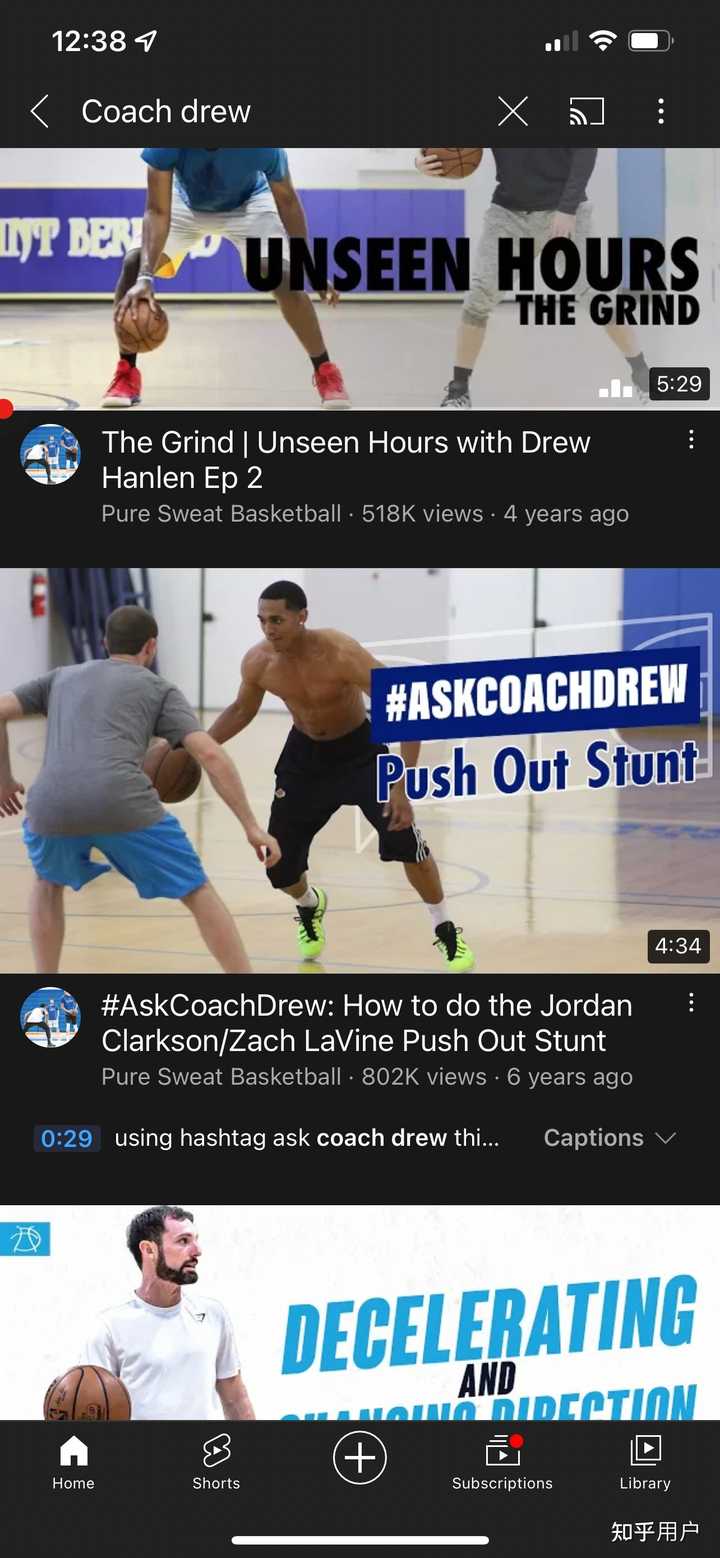The image size is (720, 1558).
Task: Open the Subscriptions tab
Action: coord(502,1463)
